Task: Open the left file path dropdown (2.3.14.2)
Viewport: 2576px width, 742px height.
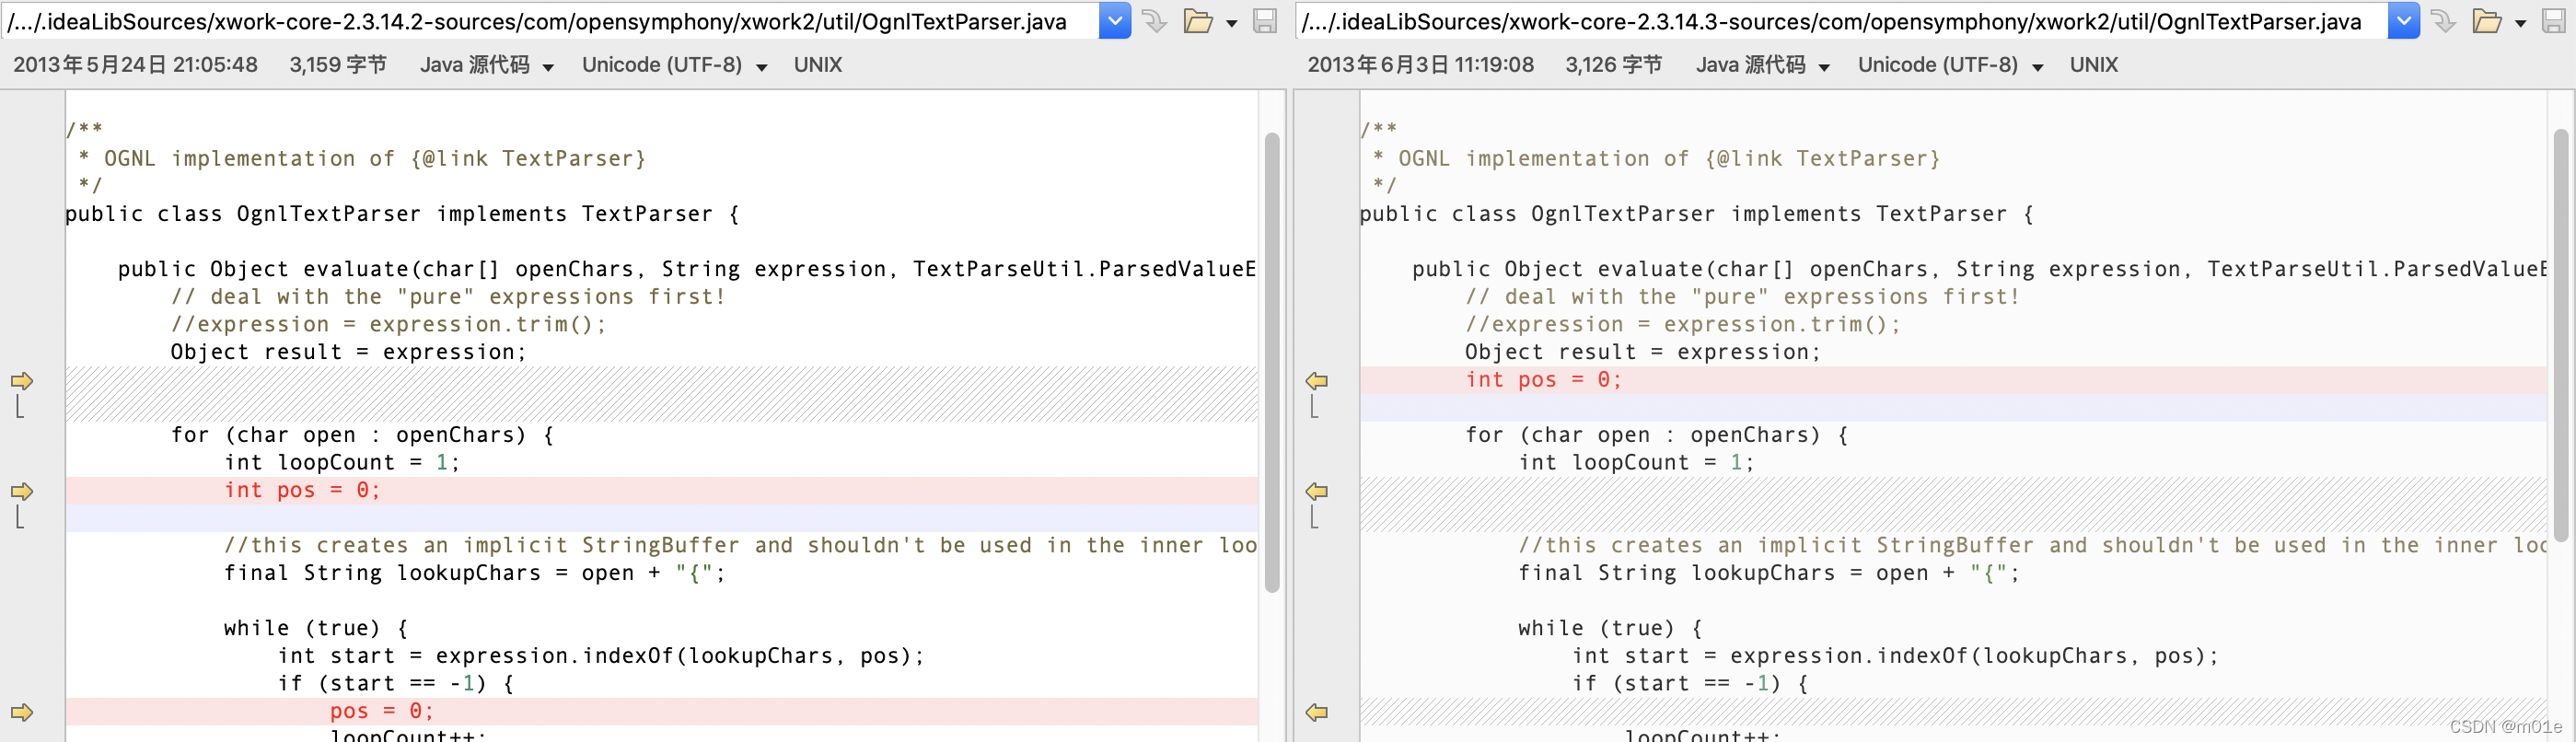Action: [x=1114, y=21]
